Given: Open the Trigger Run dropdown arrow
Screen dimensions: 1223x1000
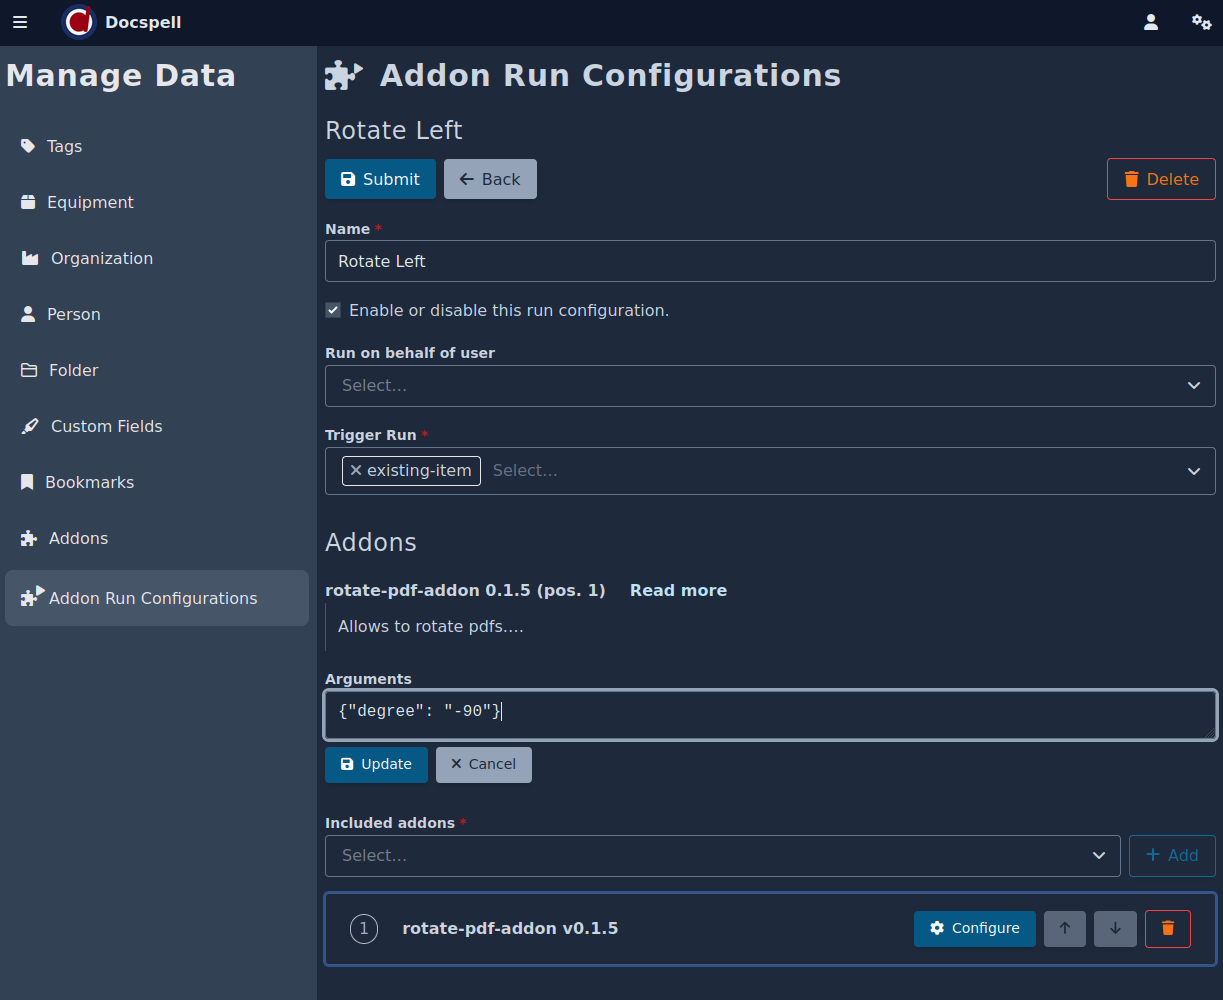Looking at the screenshot, I should [1193, 471].
